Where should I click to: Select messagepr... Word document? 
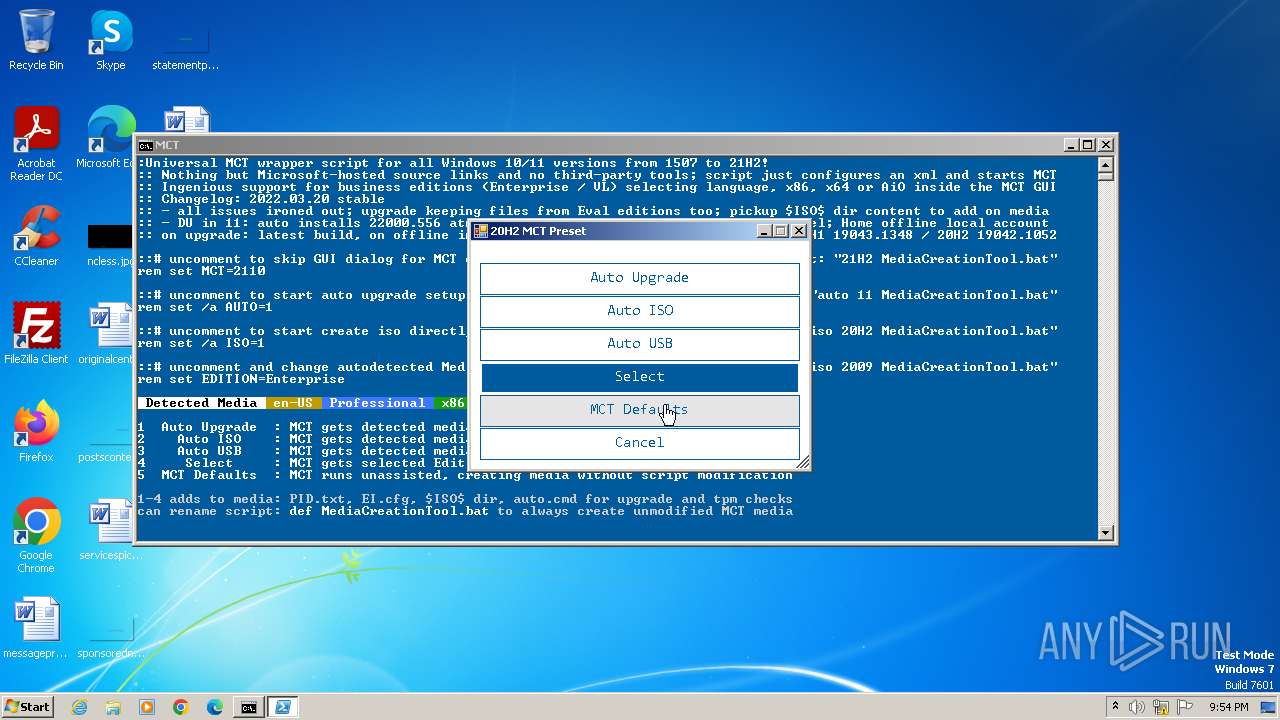36,629
